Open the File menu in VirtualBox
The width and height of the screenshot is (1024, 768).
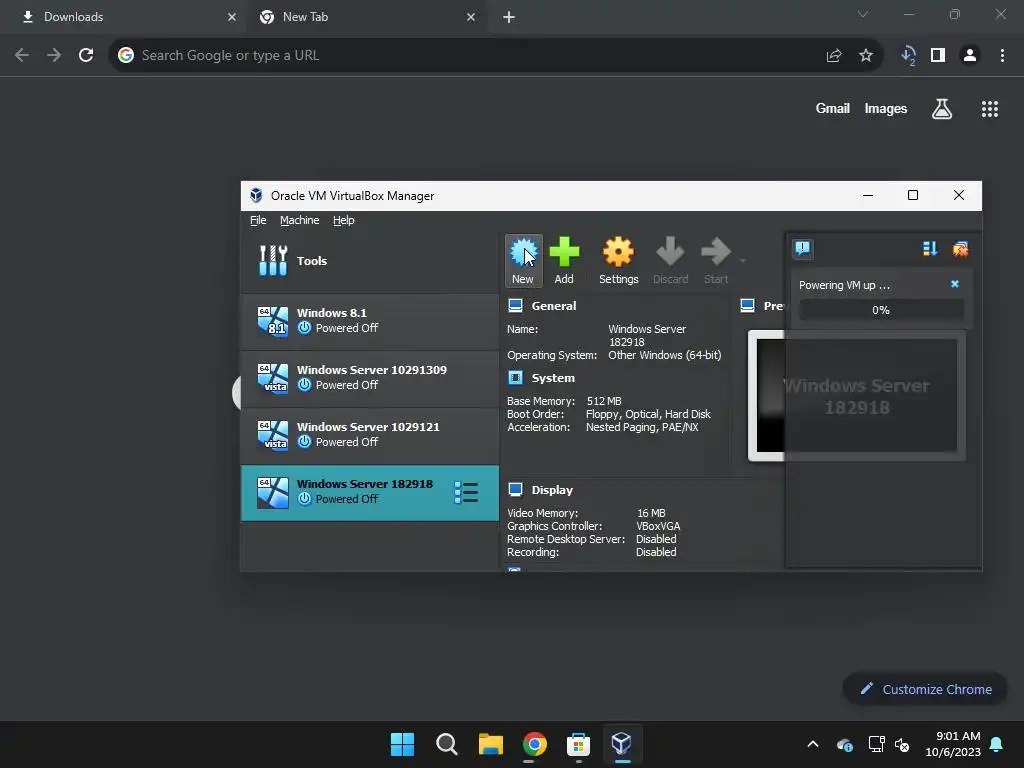pos(258,220)
